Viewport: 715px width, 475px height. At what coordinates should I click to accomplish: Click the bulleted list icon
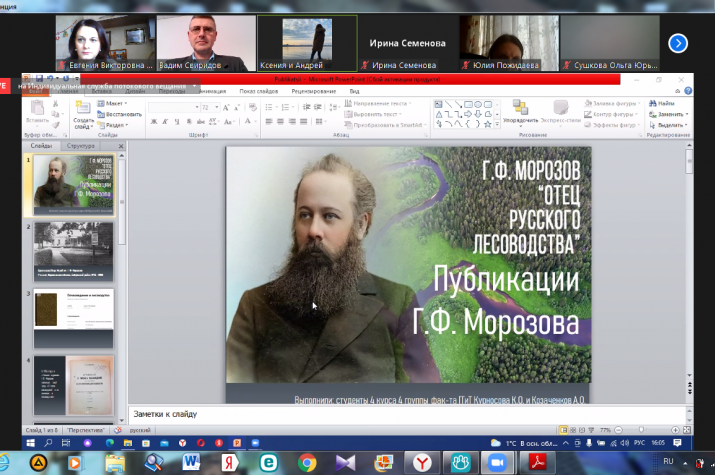coord(269,107)
